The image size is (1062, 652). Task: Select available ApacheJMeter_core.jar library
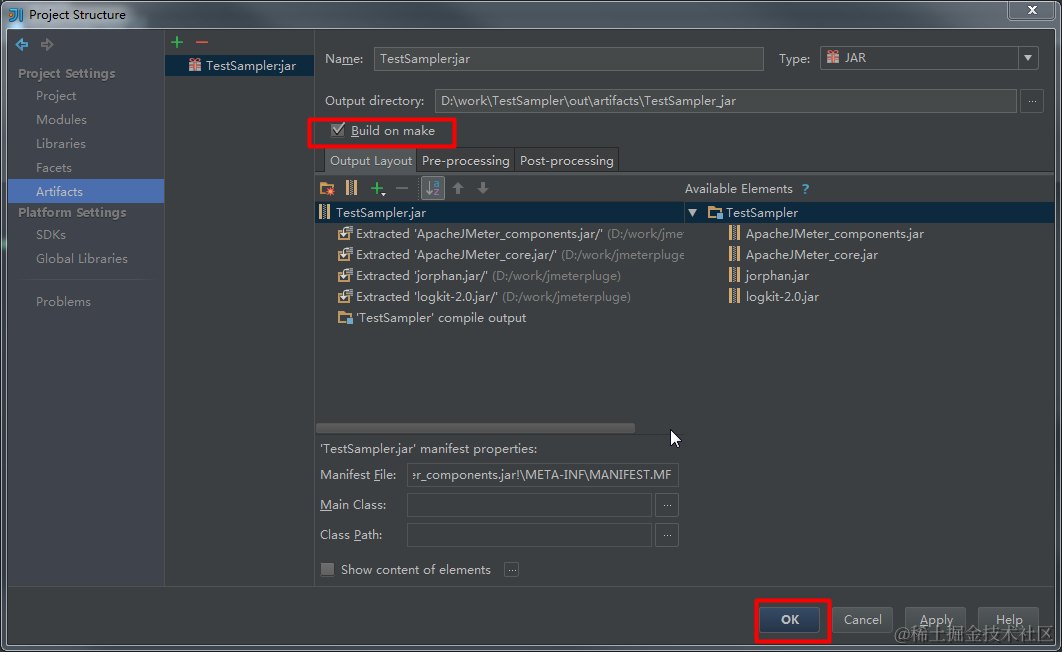pos(803,255)
